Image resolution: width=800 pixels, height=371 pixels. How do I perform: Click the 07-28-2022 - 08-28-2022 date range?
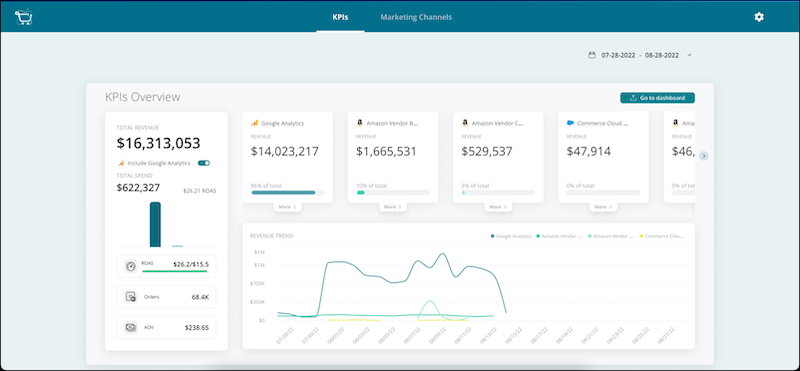pos(640,55)
